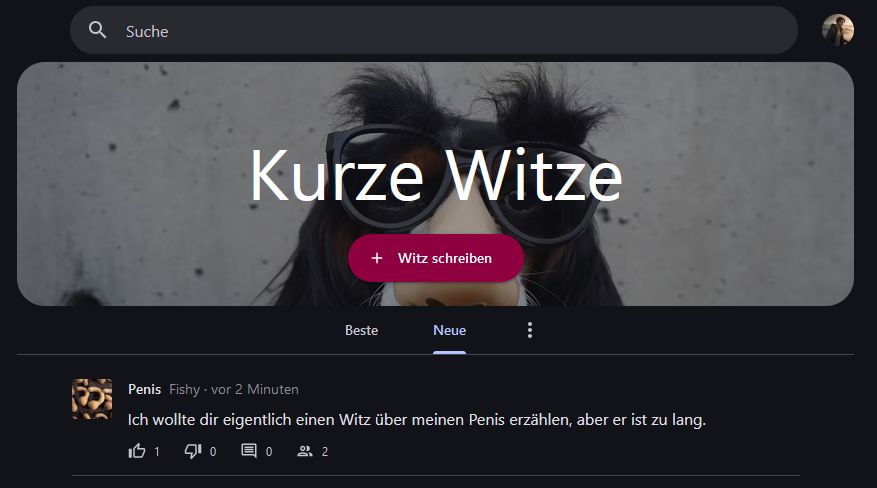Click the like count number 1

(x=157, y=452)
